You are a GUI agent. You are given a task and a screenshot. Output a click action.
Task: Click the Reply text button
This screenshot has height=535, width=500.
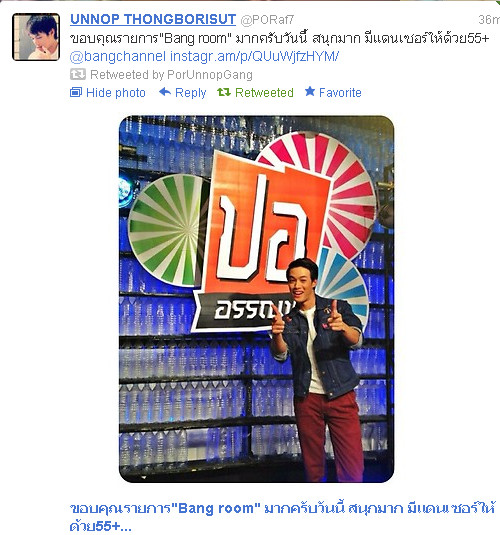point(190,92)
